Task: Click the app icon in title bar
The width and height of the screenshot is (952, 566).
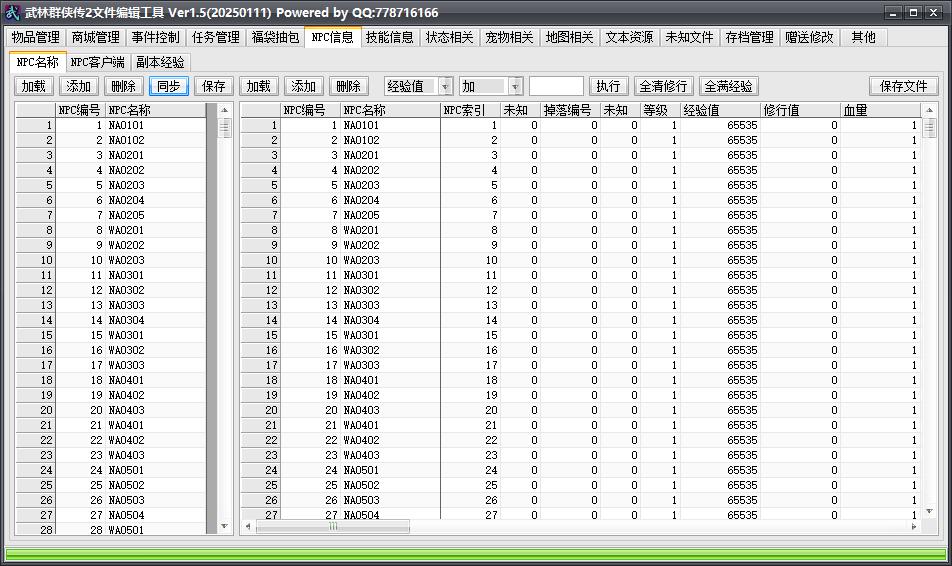Action: click(12, 12)
